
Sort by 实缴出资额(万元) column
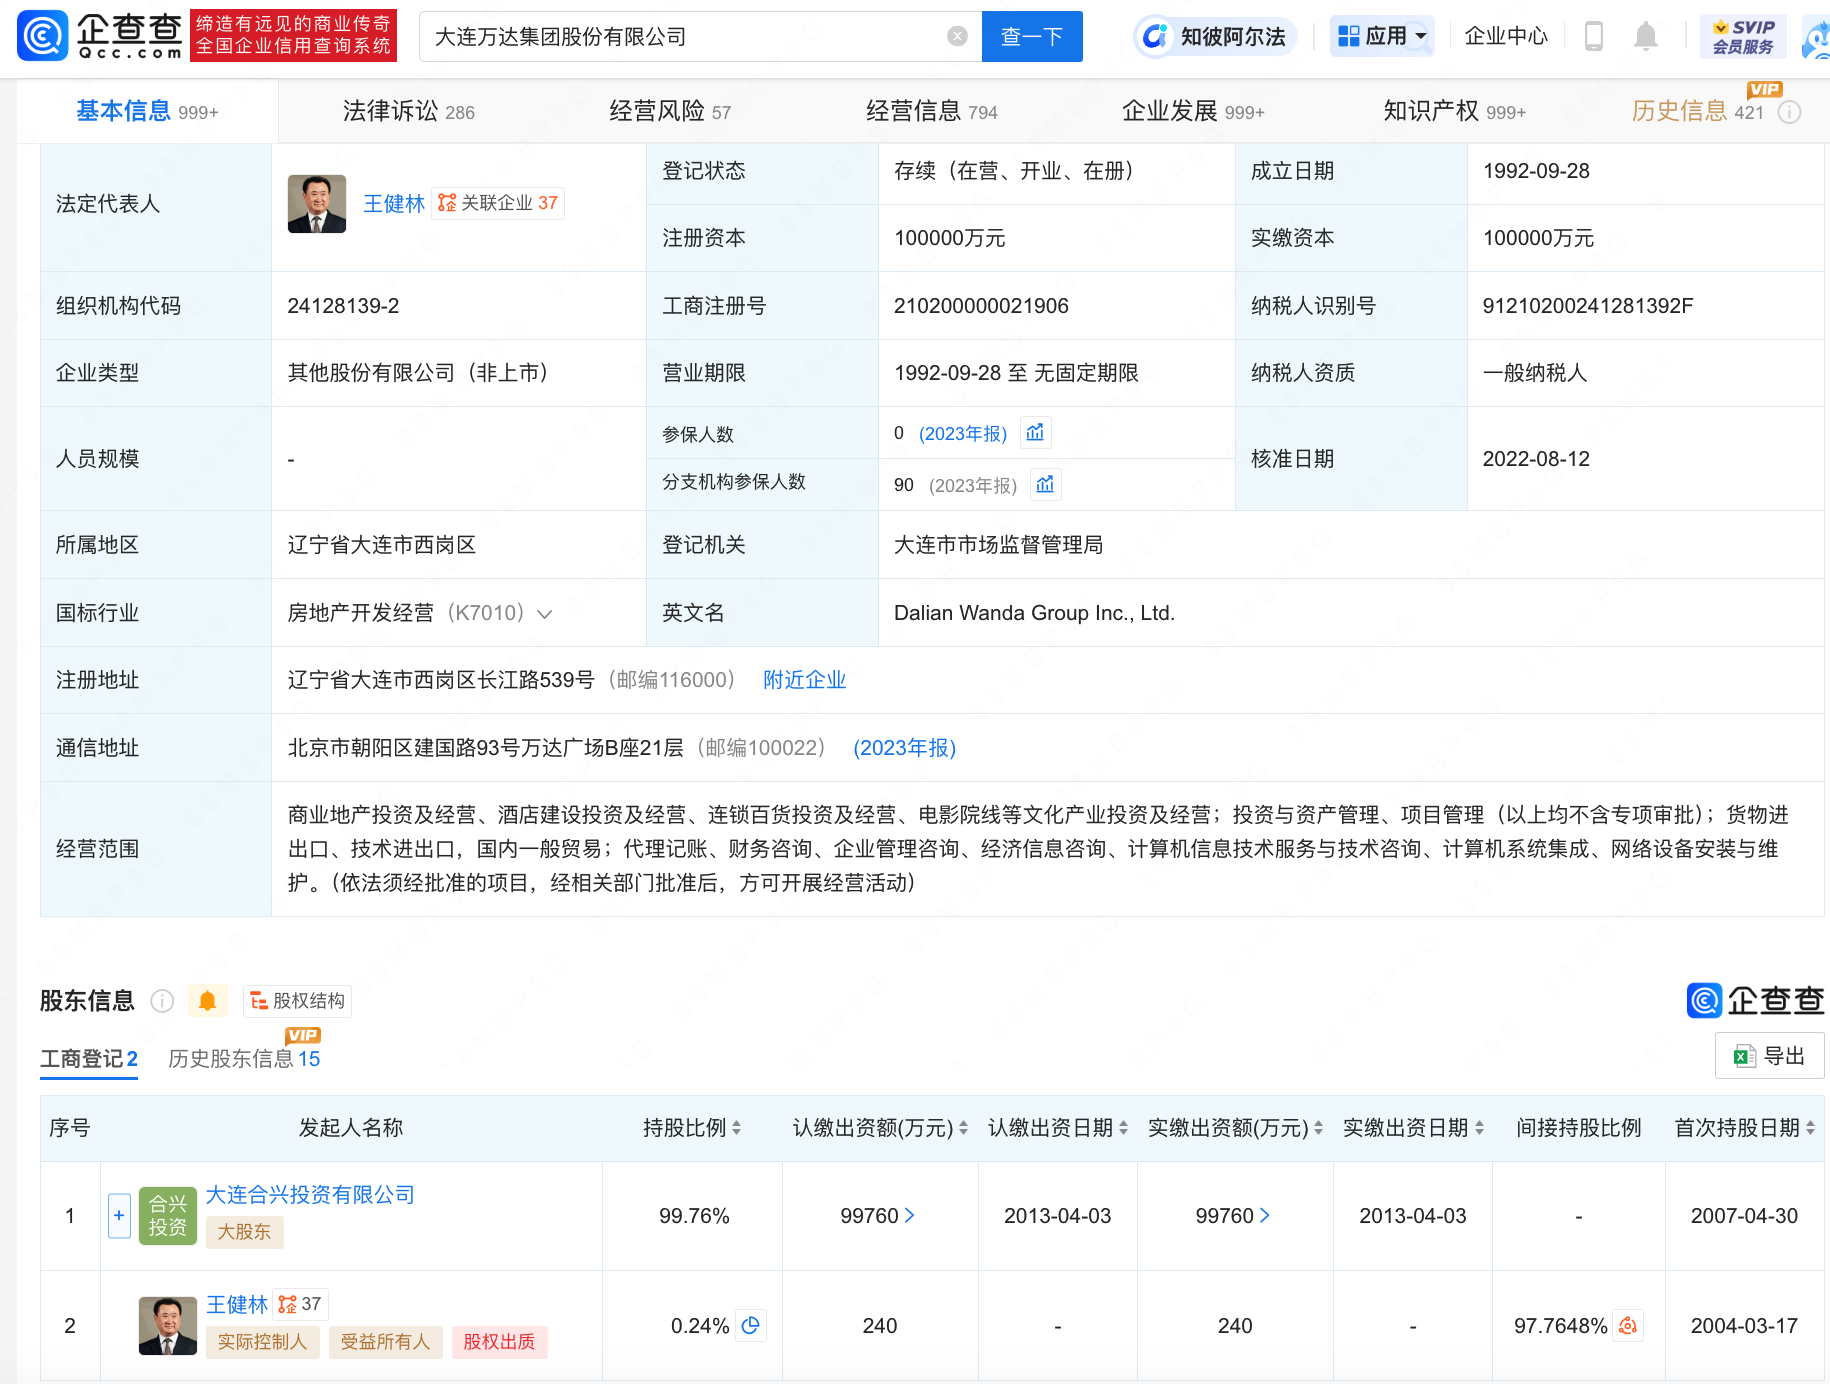(x=1318, y=1128)
